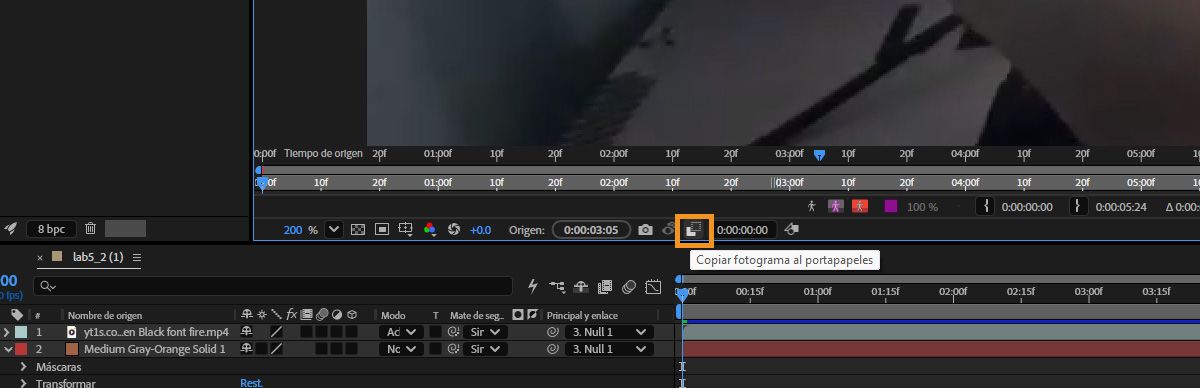Open track matte Sin dropdown for layer 1
Viewport: 1200px width, 388px height.
pos(486,332)
